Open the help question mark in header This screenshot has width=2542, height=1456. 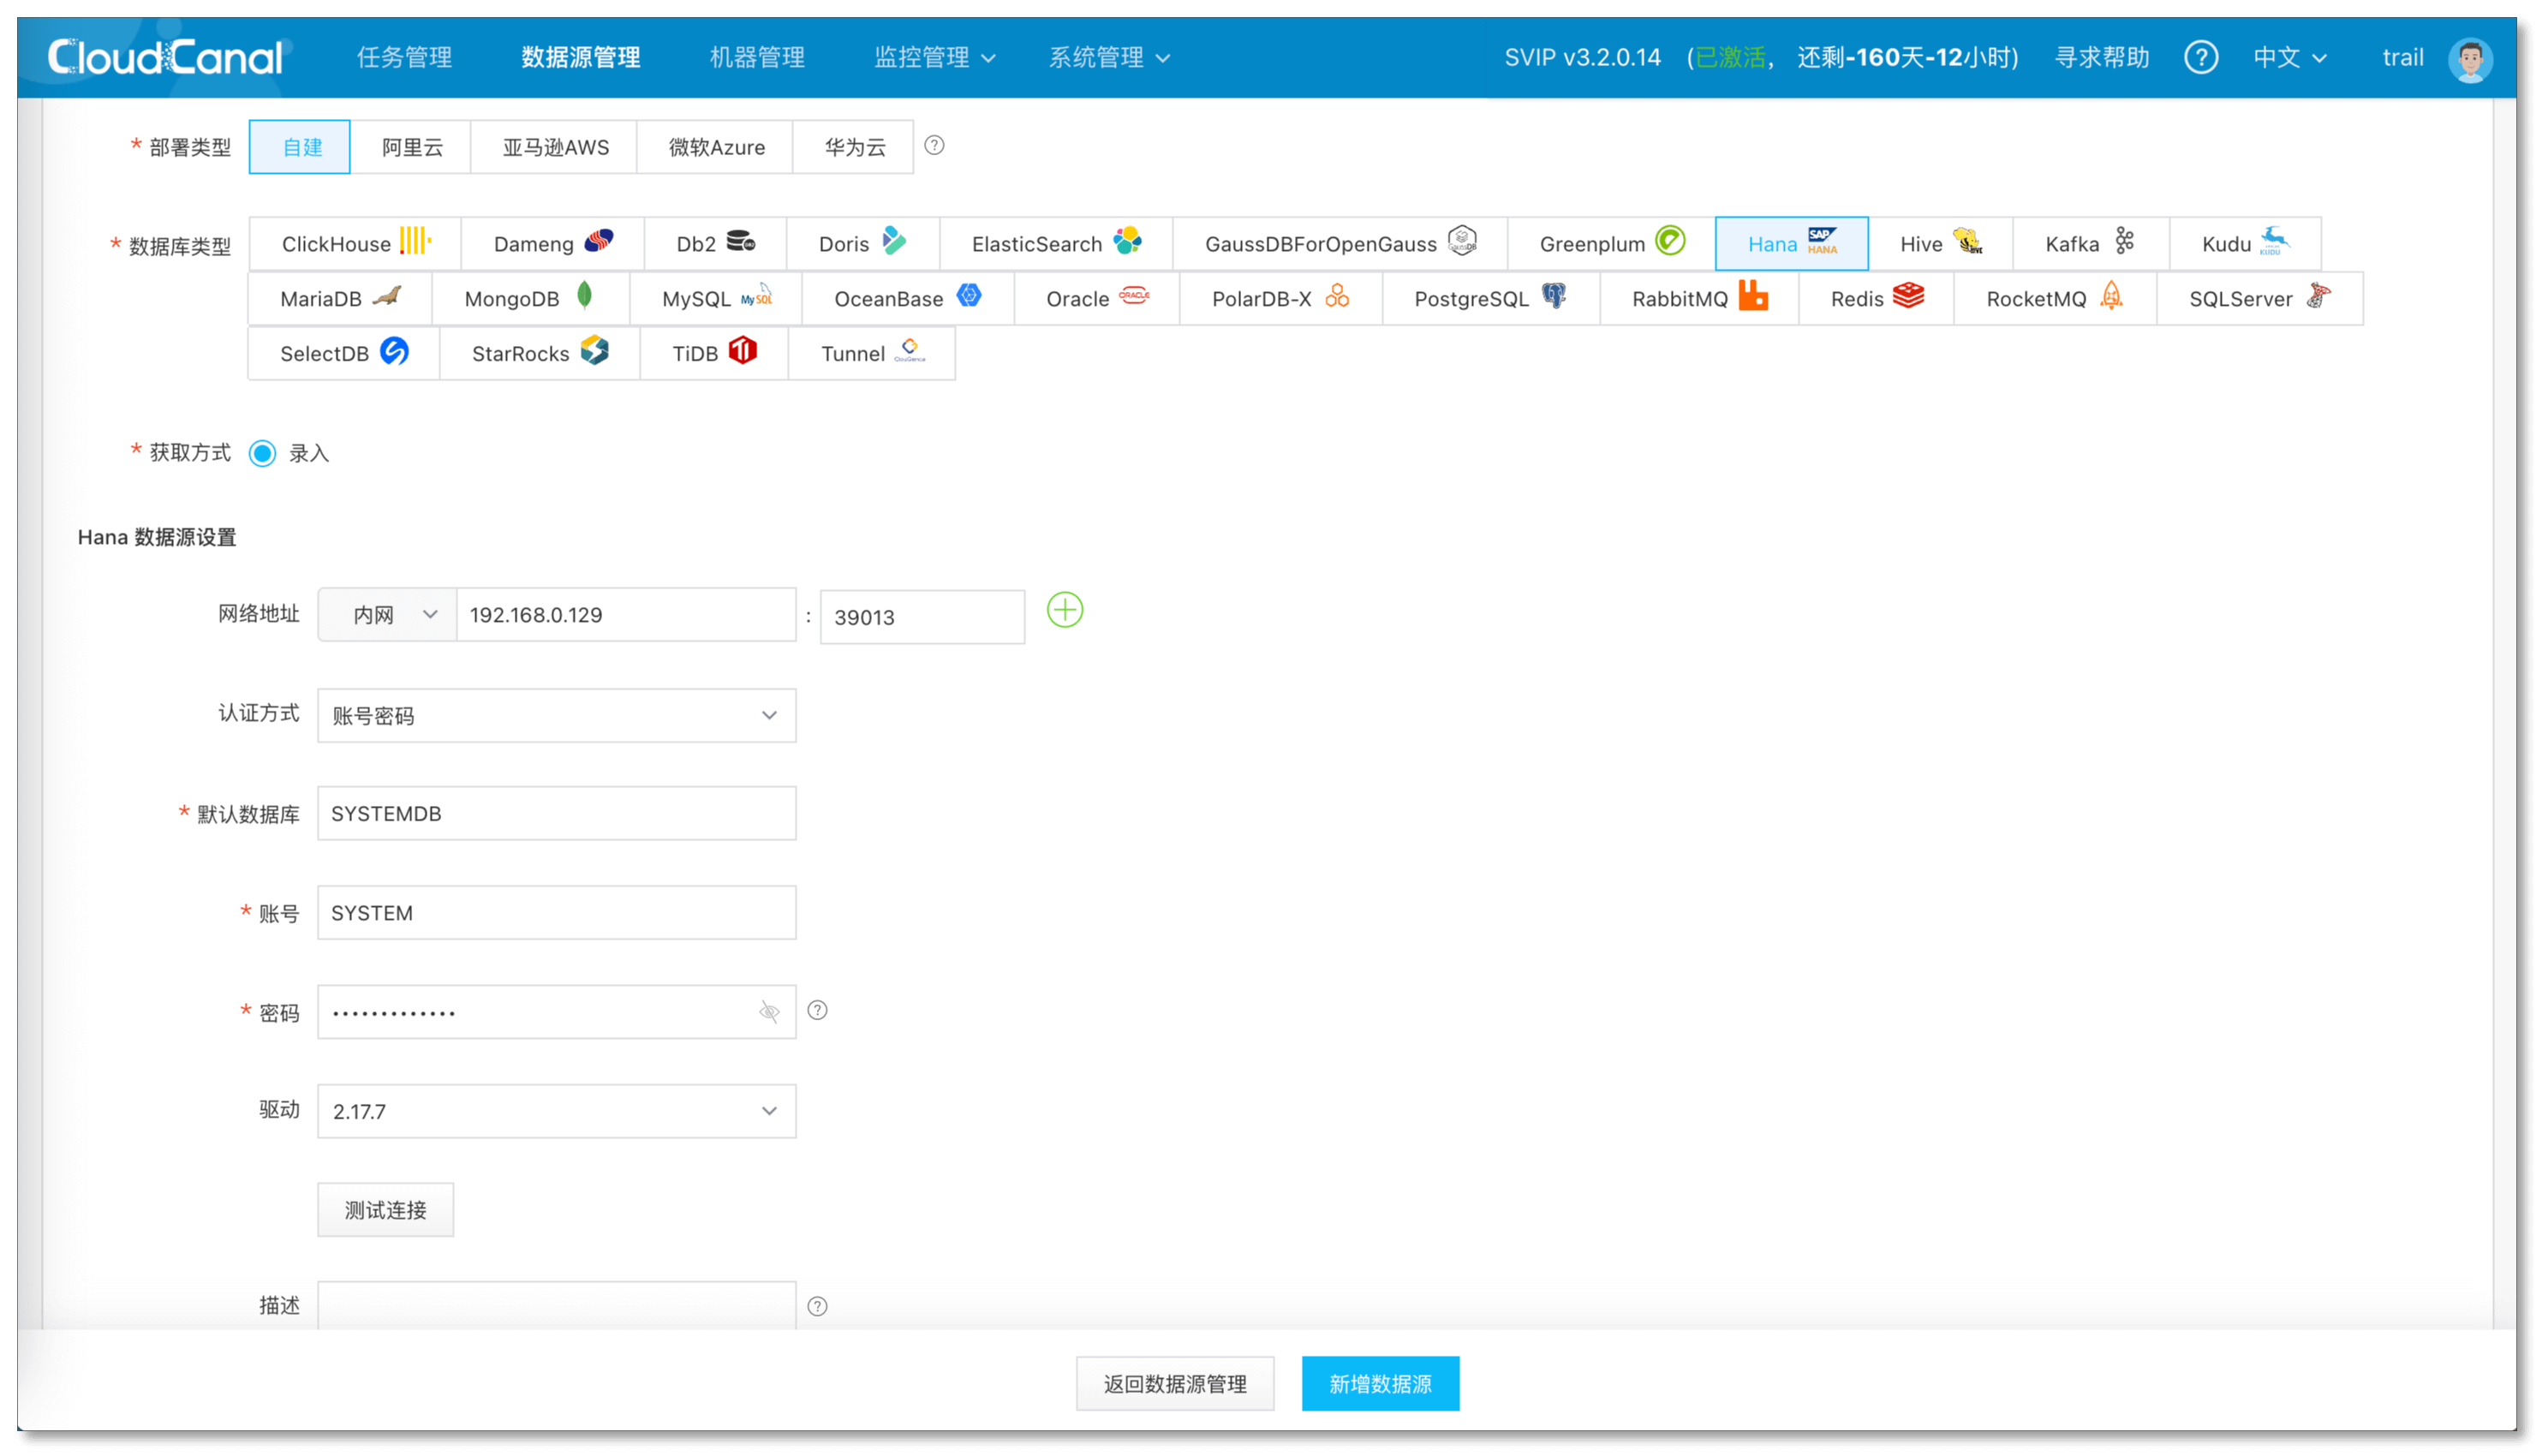2200,57
